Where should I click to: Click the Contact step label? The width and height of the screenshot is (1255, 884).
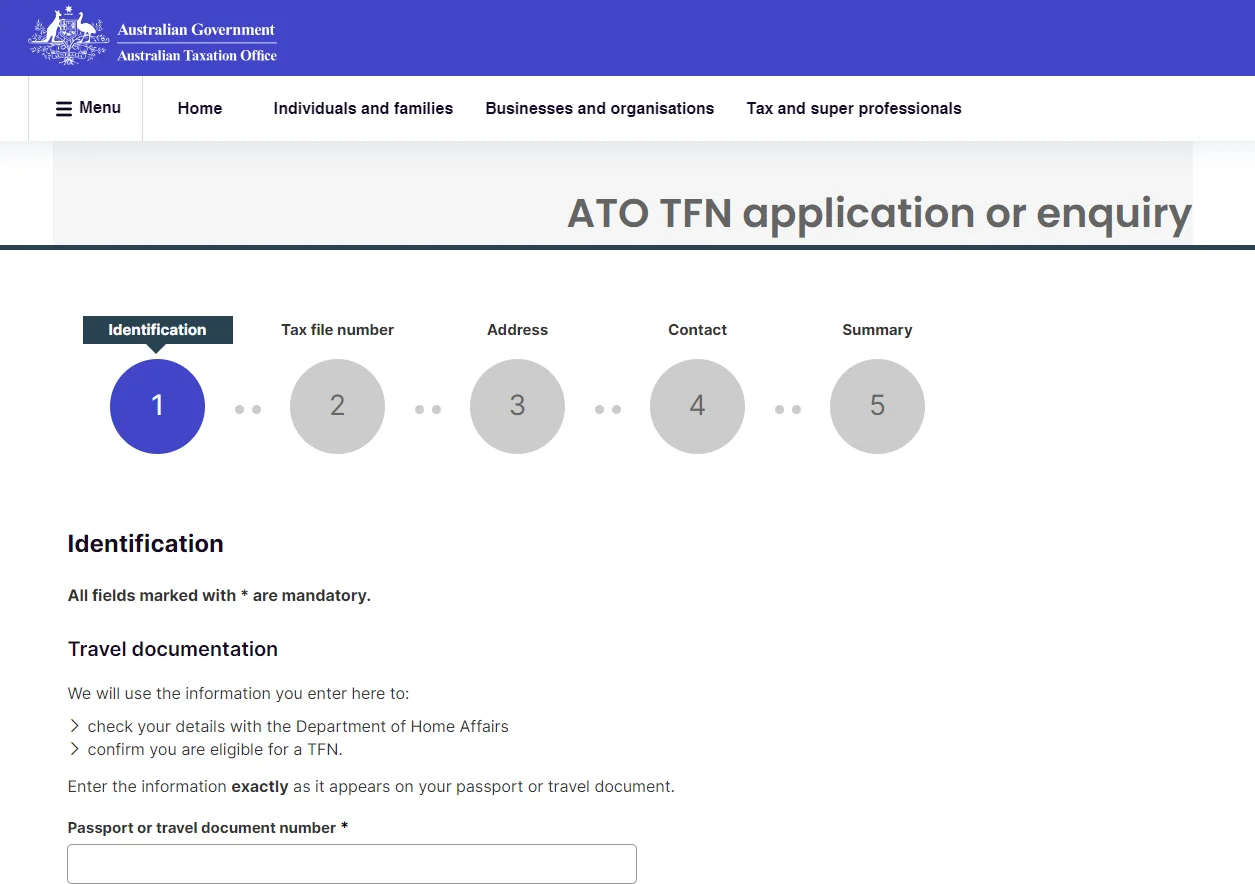click(697, 330)
